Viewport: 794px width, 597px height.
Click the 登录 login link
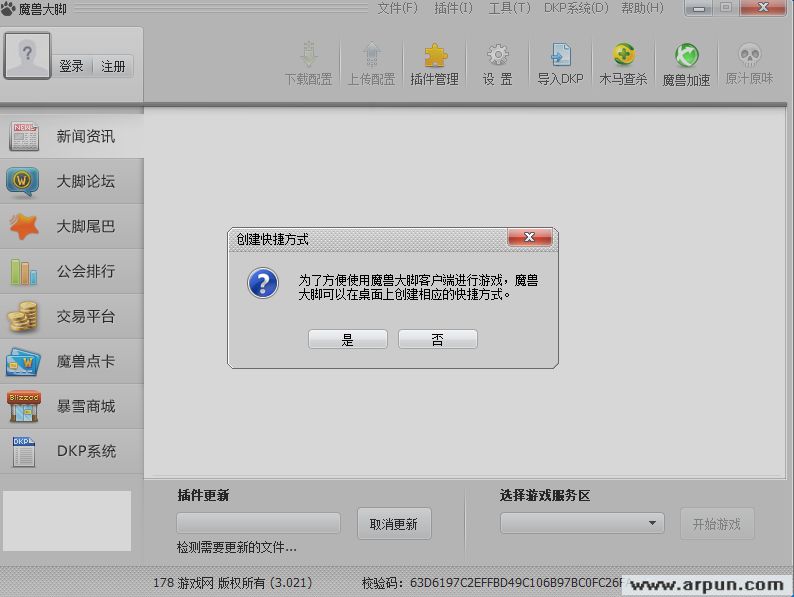(71, 66)
